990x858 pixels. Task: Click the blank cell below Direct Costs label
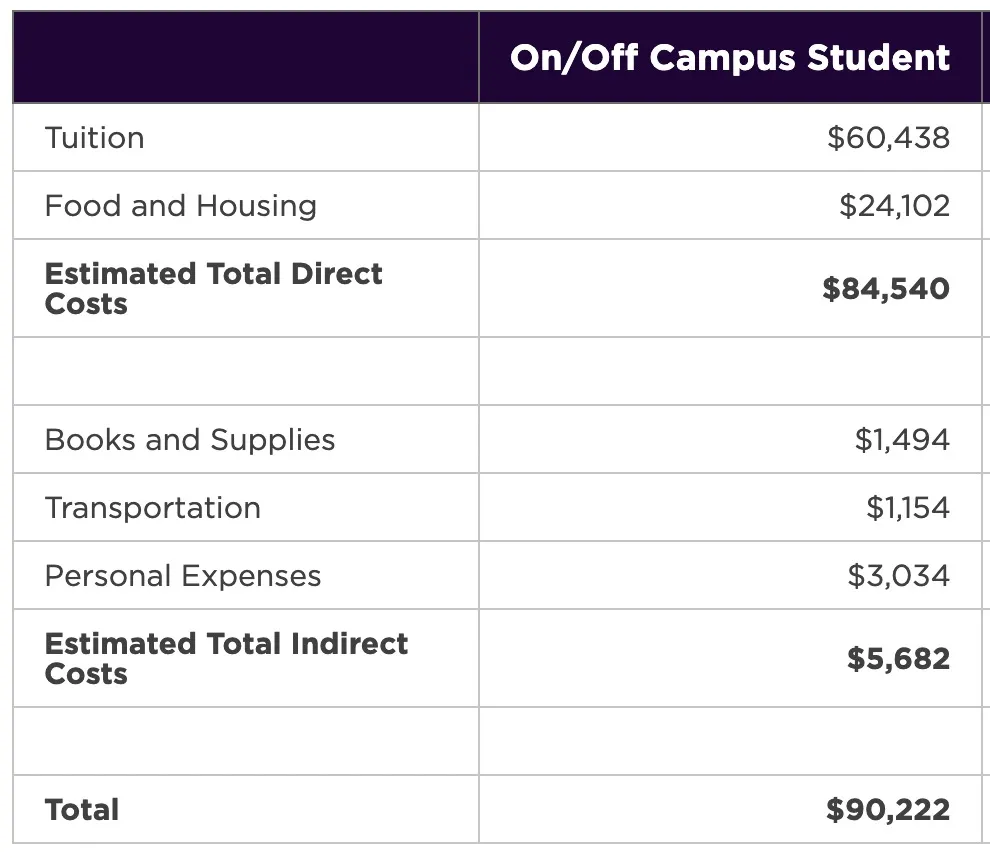click(x=245, y=371)
